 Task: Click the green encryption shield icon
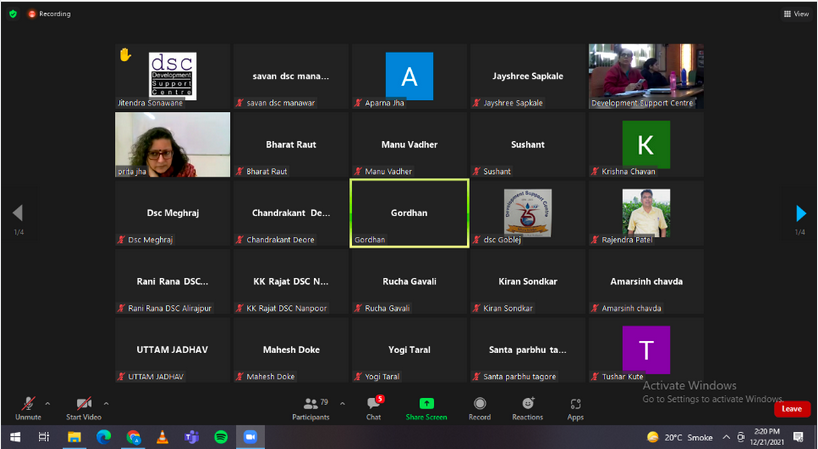[x=13, y=14]
